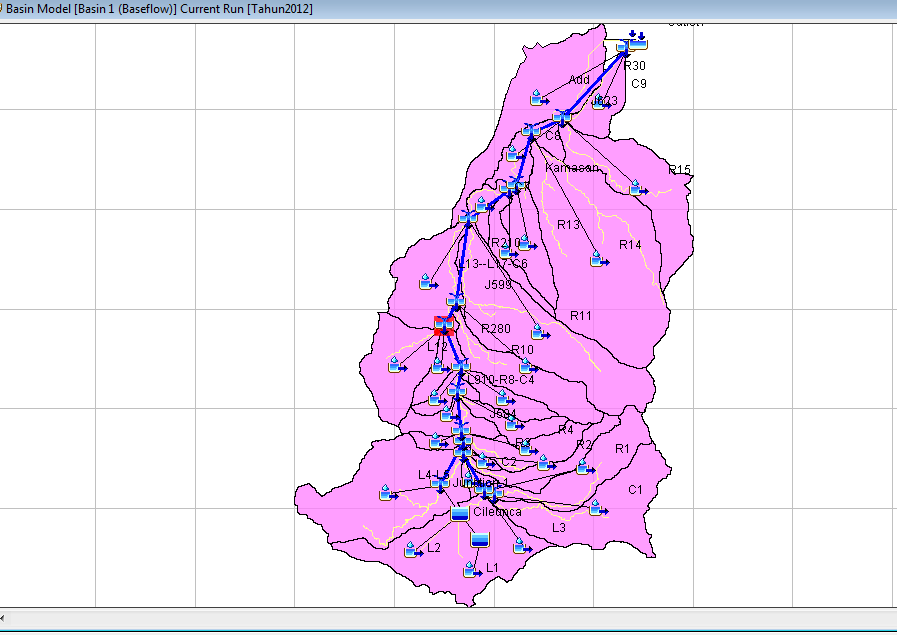This screenshot has width=897, height=635.
Task: Click the L4-L5 junction icon
Action: click(440, 483)
